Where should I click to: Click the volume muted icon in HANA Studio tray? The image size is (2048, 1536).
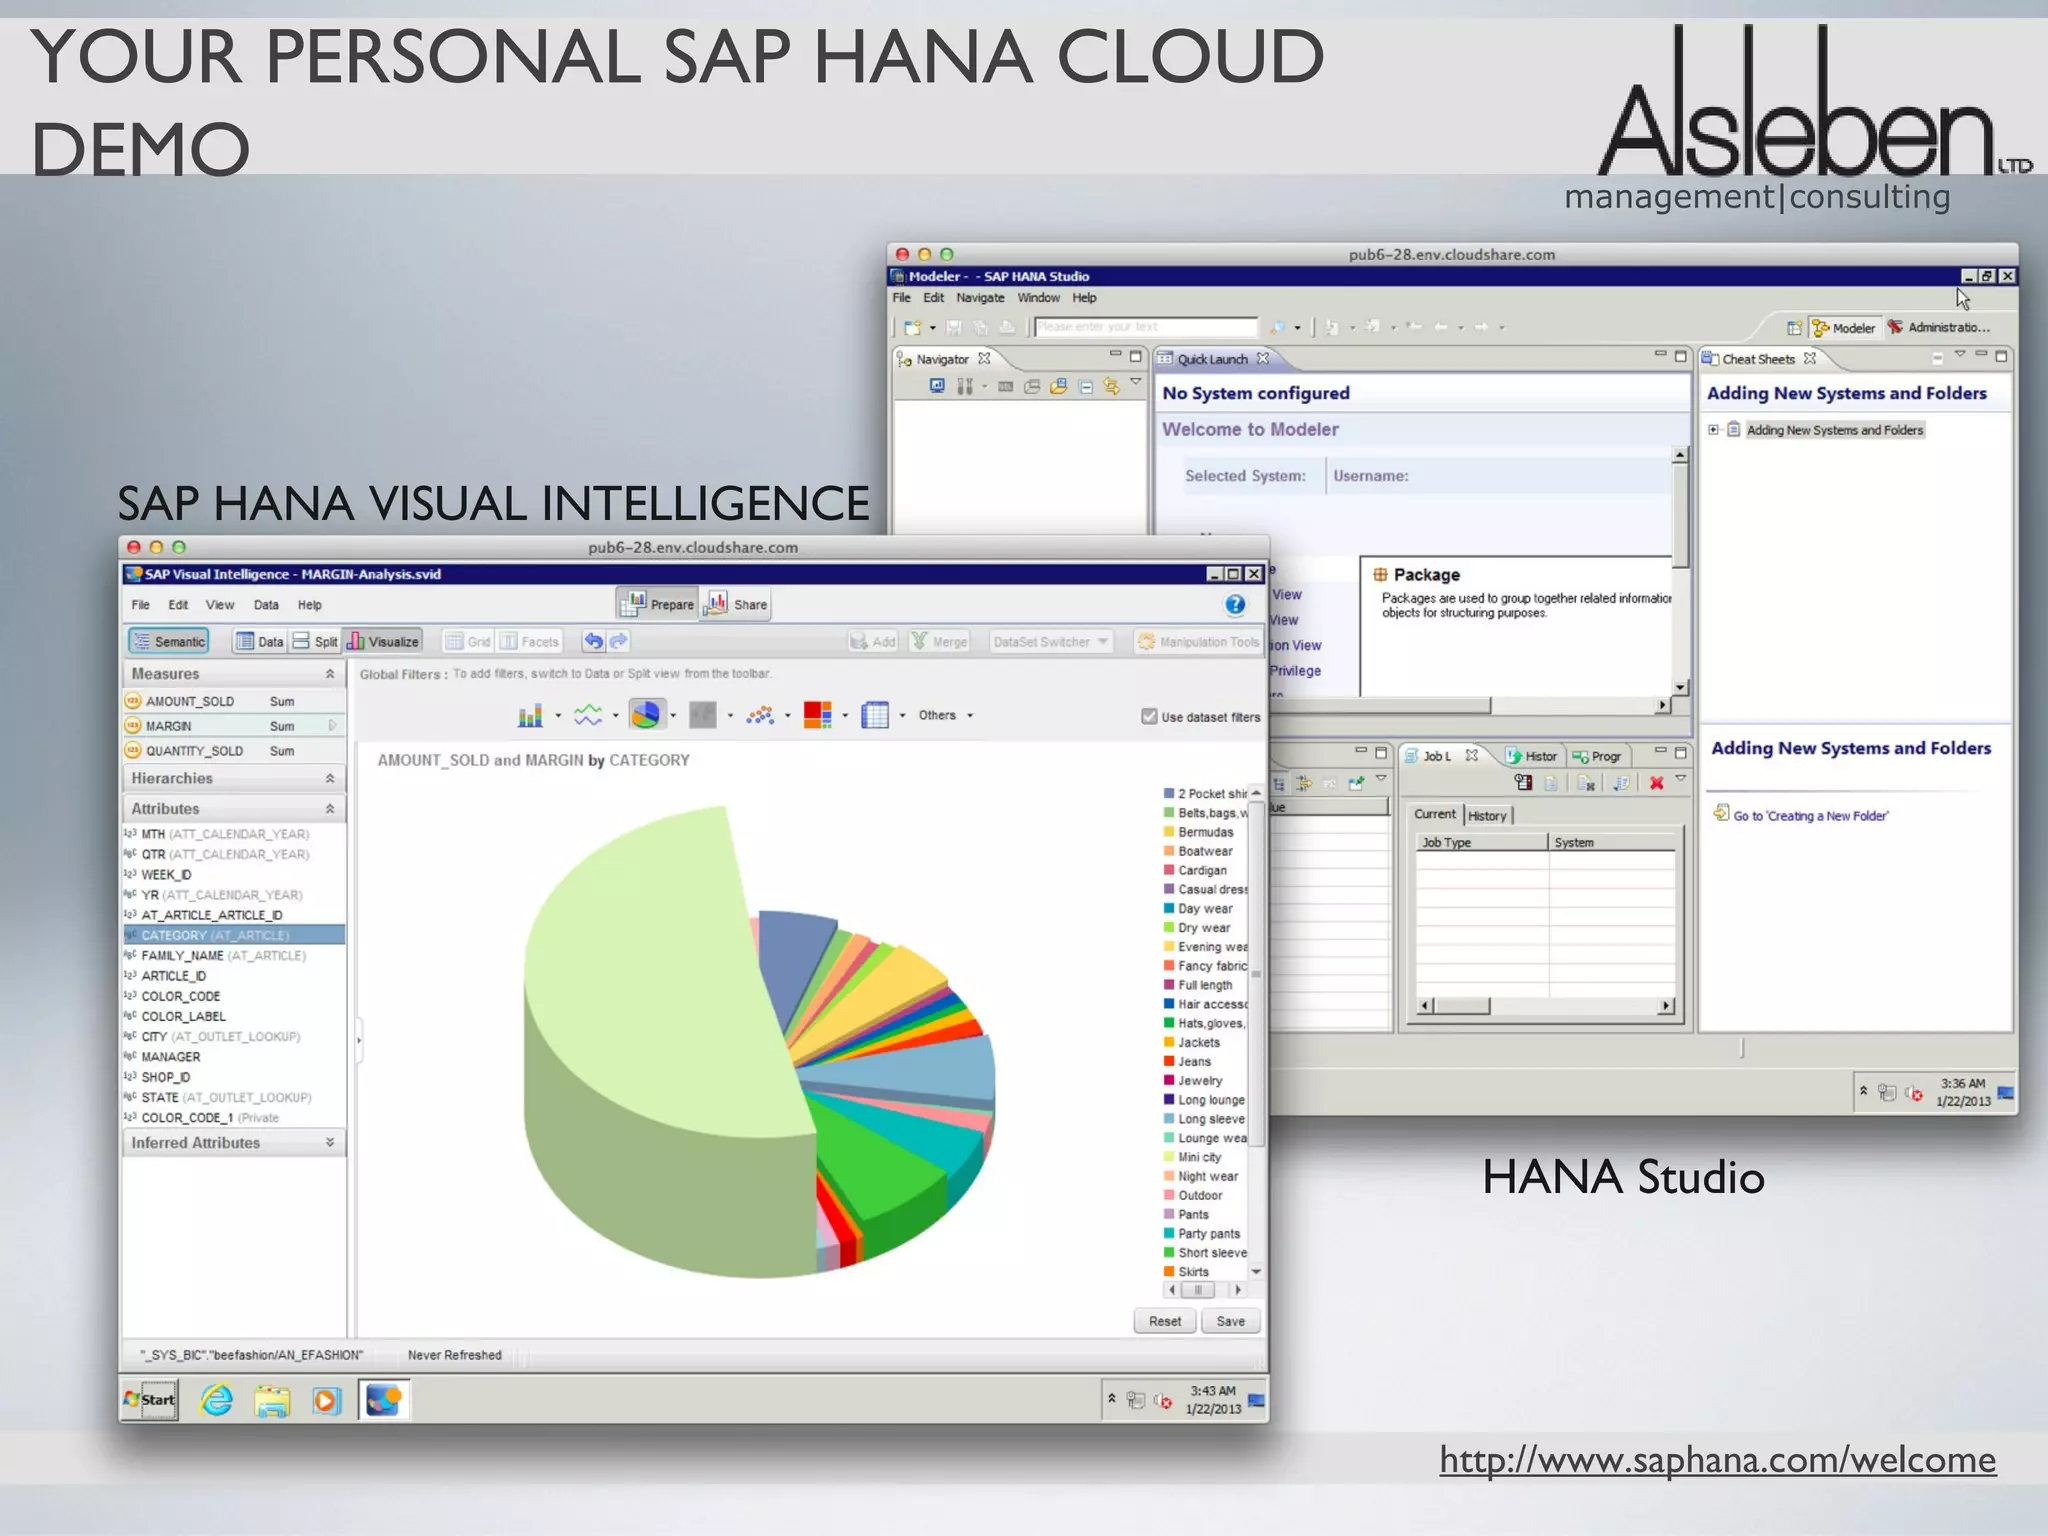tap(1914, 1093)
